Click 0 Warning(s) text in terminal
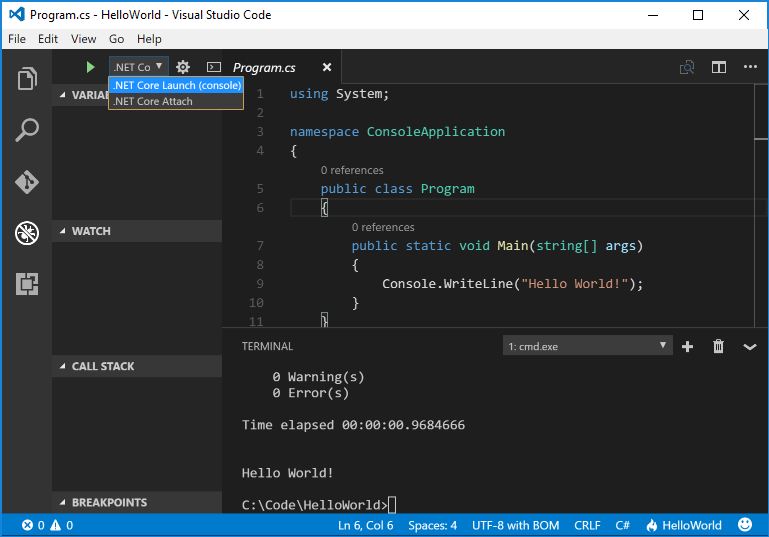 (x=318, y=377)
